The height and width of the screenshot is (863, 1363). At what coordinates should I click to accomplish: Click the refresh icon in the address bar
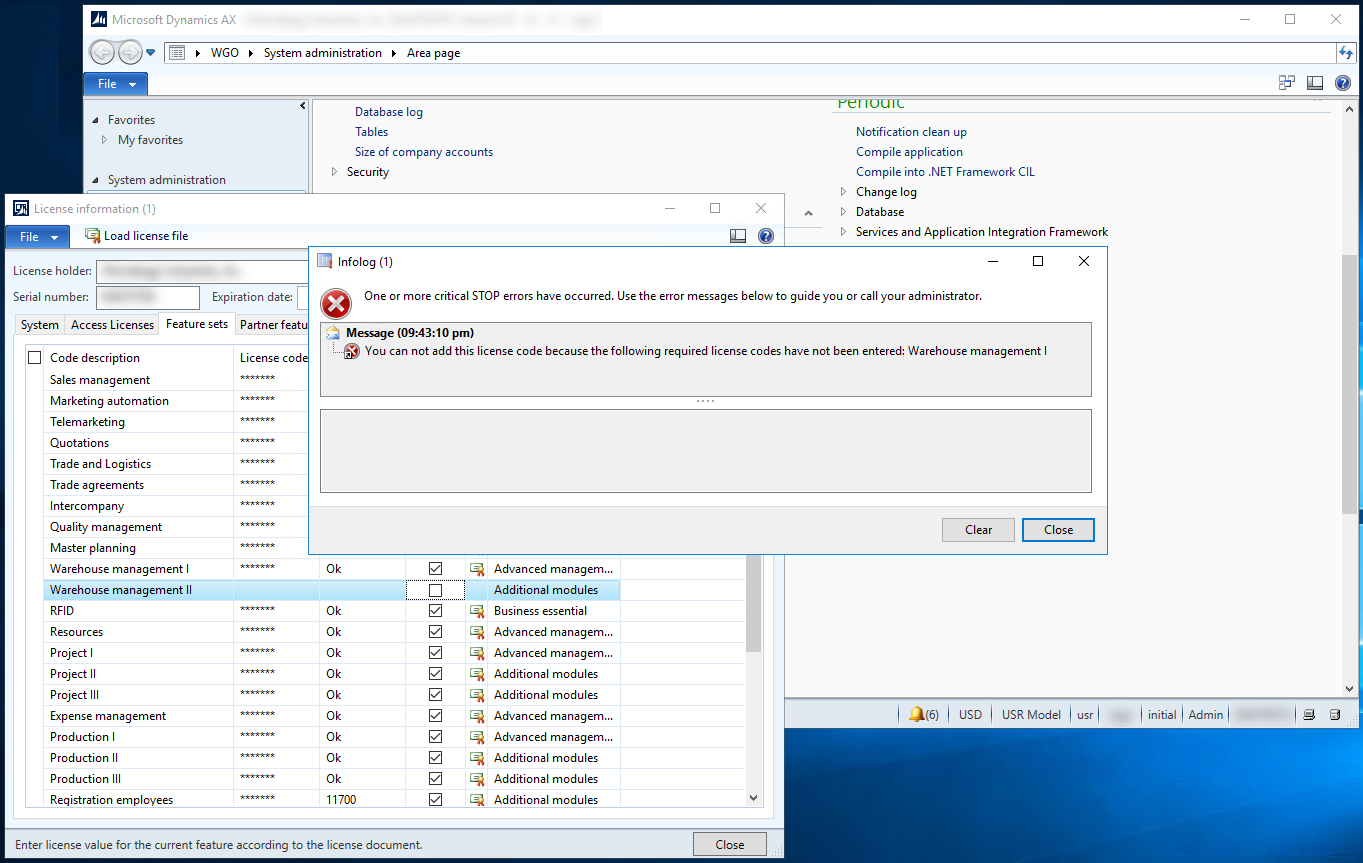(1346, 53)
